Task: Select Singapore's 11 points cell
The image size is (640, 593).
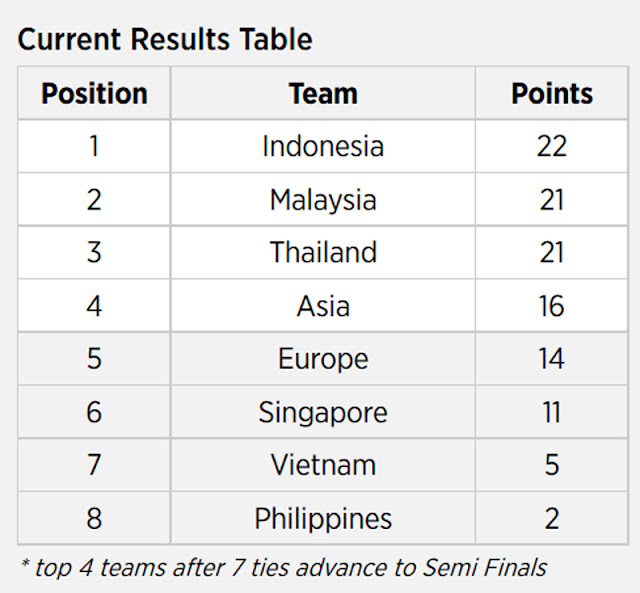Action: click(551, 412)
